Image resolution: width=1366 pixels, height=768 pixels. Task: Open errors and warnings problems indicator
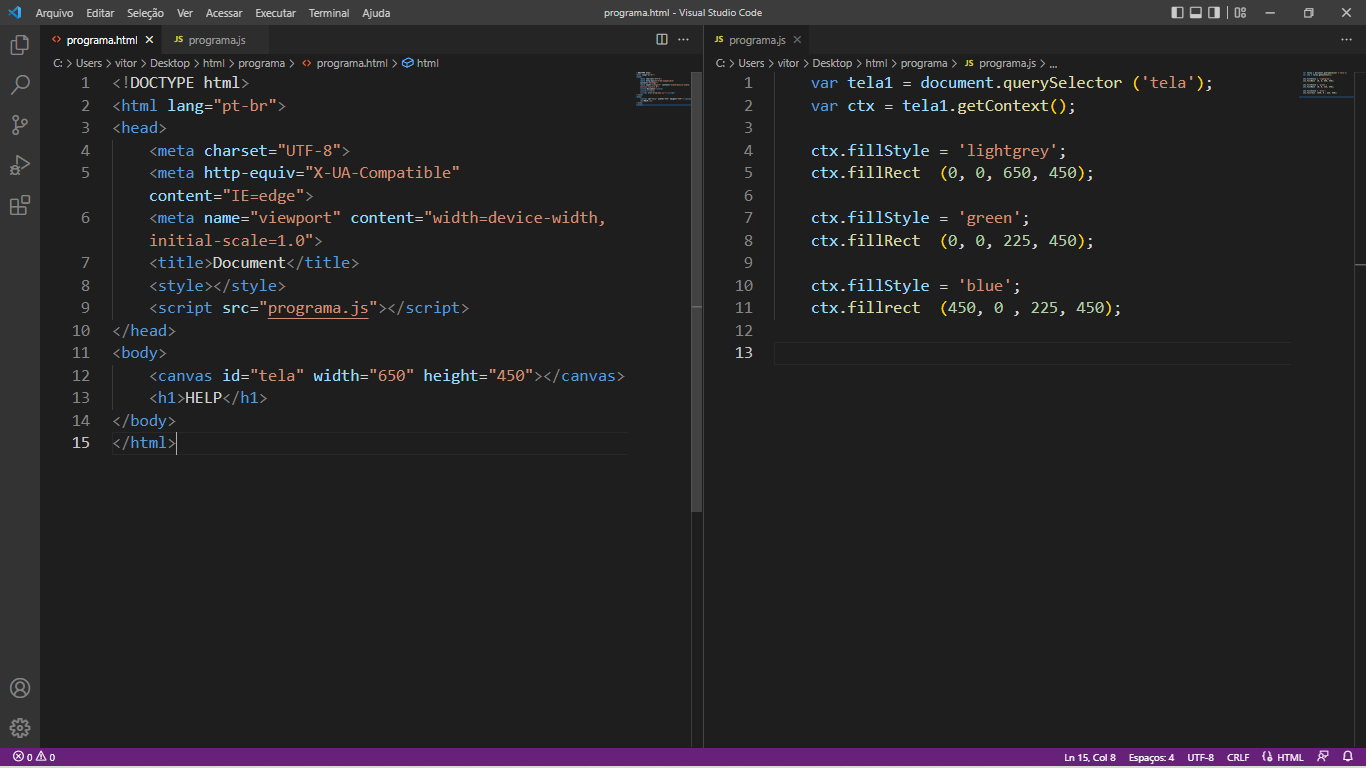(x=34, y=757)
